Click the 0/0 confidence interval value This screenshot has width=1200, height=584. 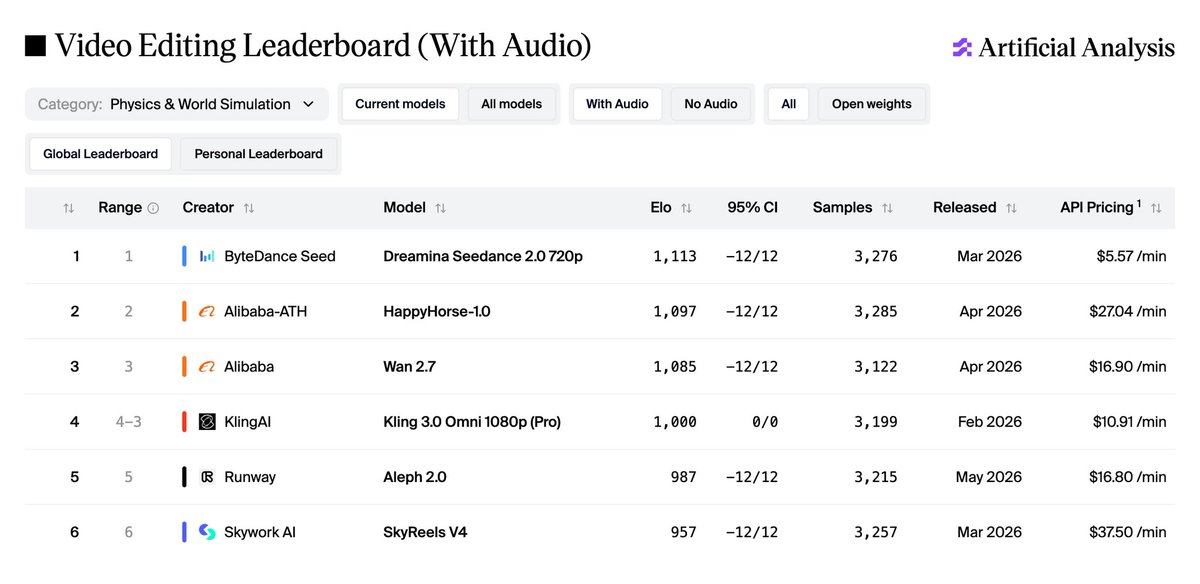click(x=764, y=422)
